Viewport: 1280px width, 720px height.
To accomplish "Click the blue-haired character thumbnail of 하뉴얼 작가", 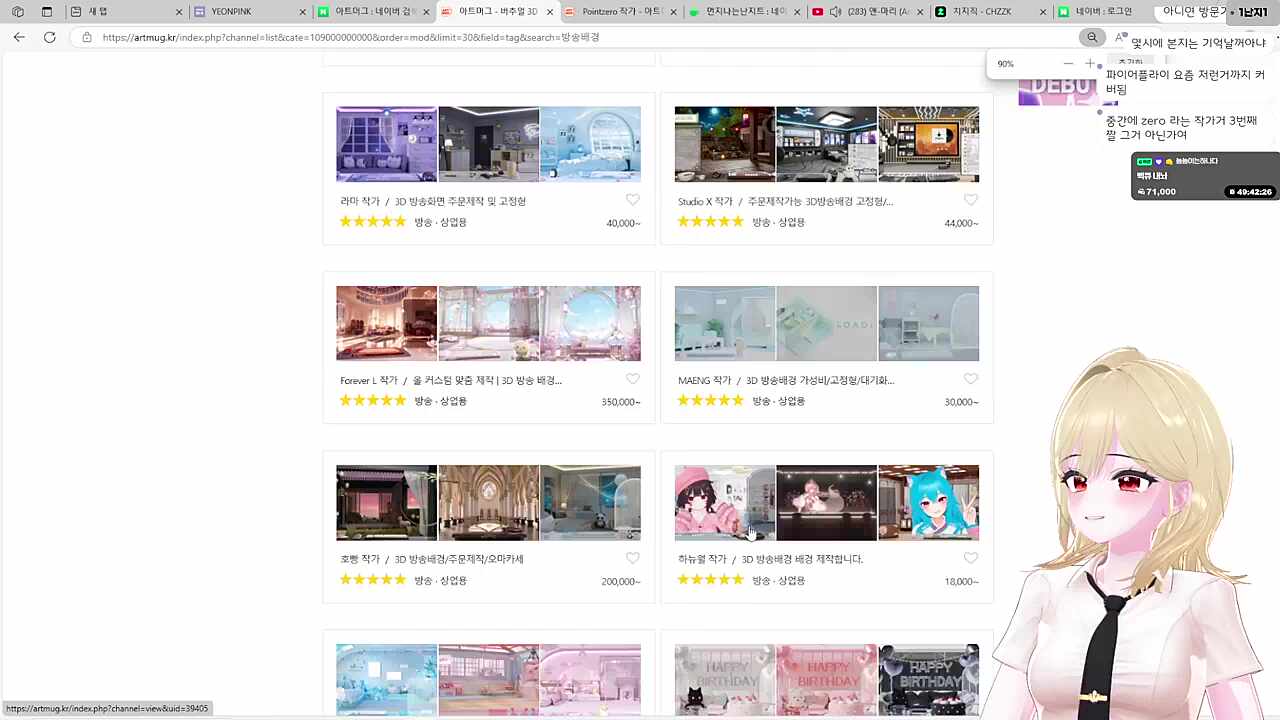I will (928, 502).
